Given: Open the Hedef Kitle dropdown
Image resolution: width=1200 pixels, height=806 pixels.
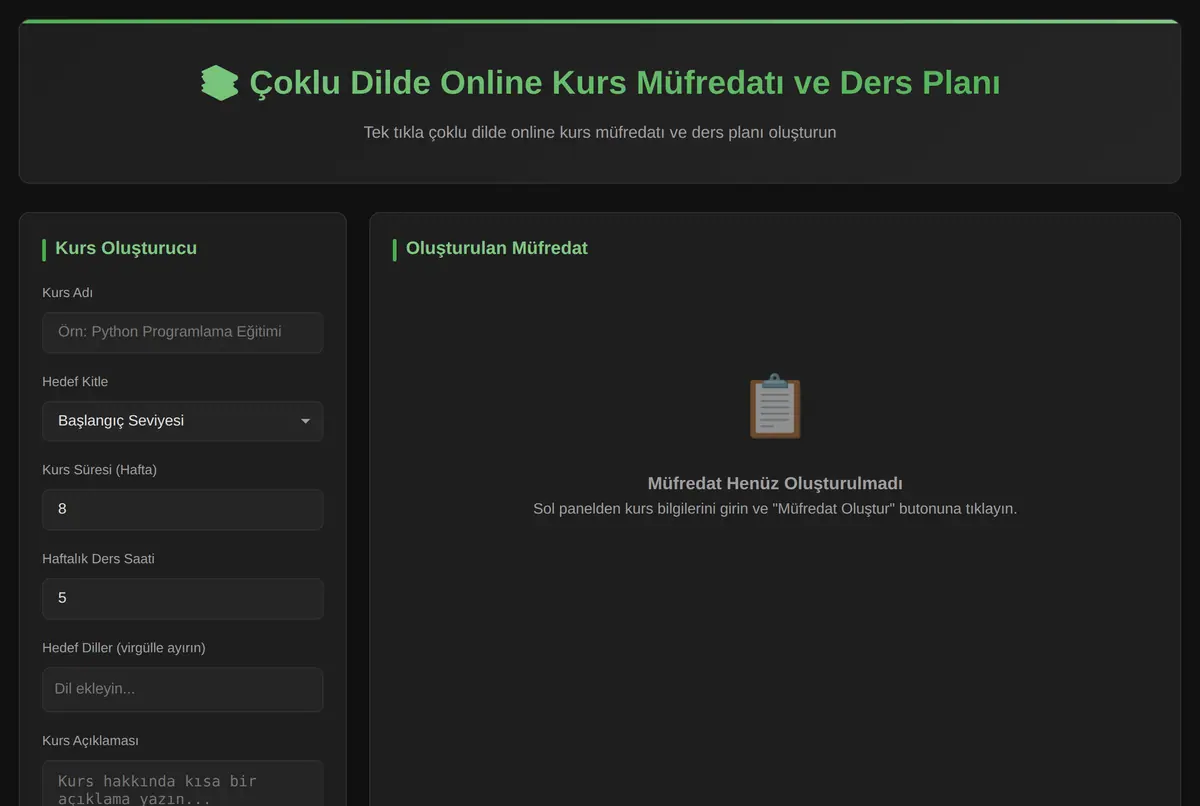Looking at the screenshot, I should click(183, 421).
